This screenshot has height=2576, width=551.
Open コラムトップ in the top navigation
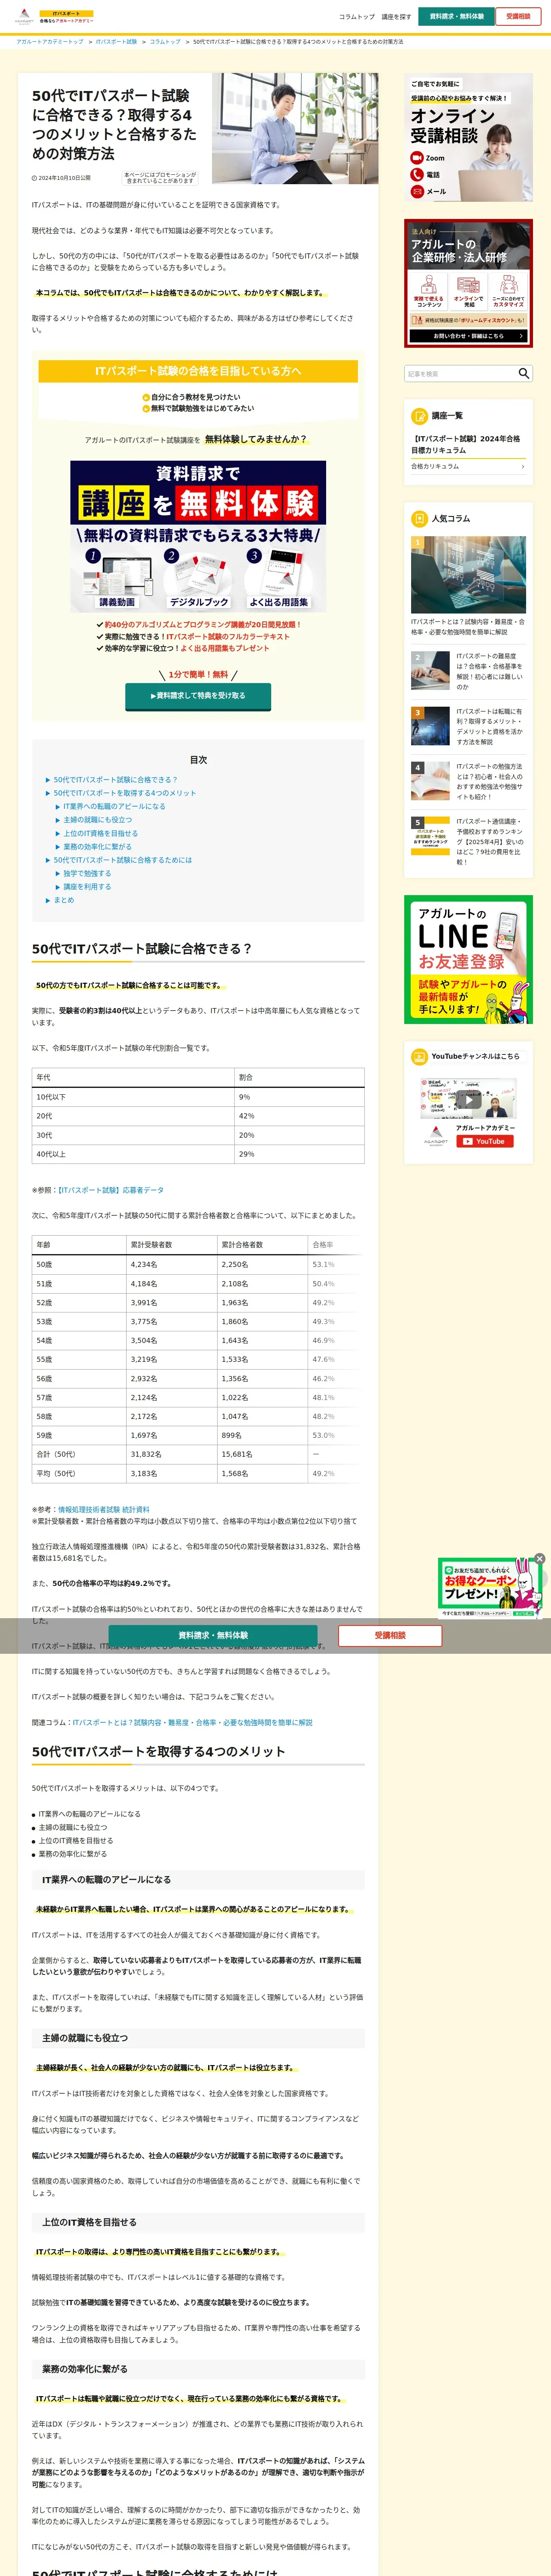point(356,17)
